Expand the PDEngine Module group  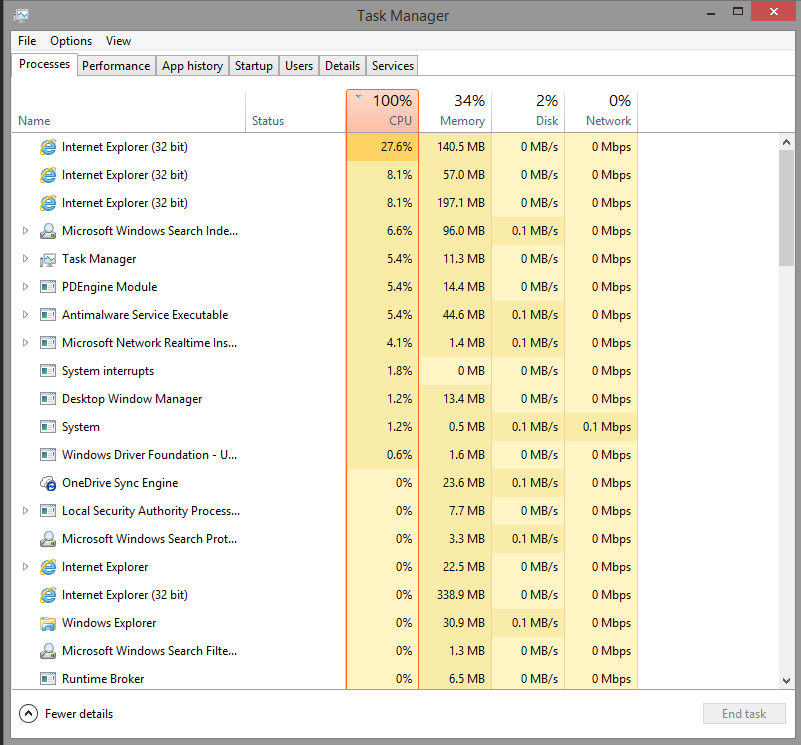[x=25, y=287]
